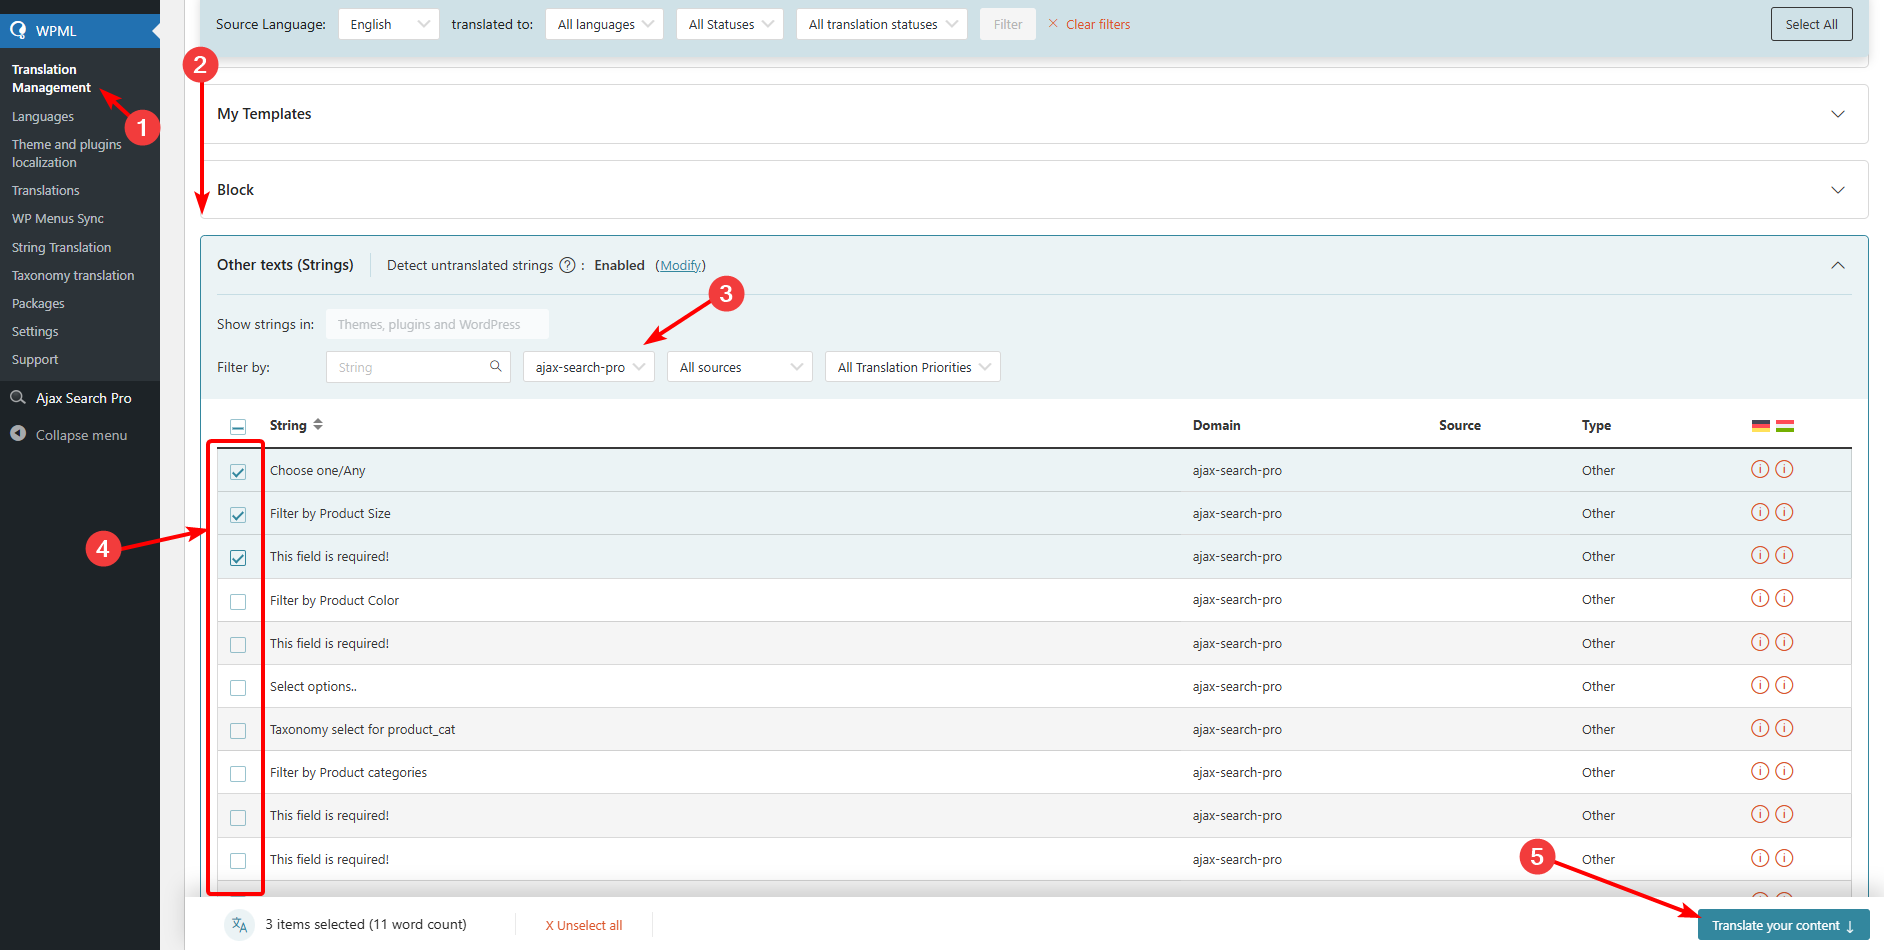The height and width of the screenshot is (950, 1884).
Task: Click the Translate your content button
Action: 1782,925
